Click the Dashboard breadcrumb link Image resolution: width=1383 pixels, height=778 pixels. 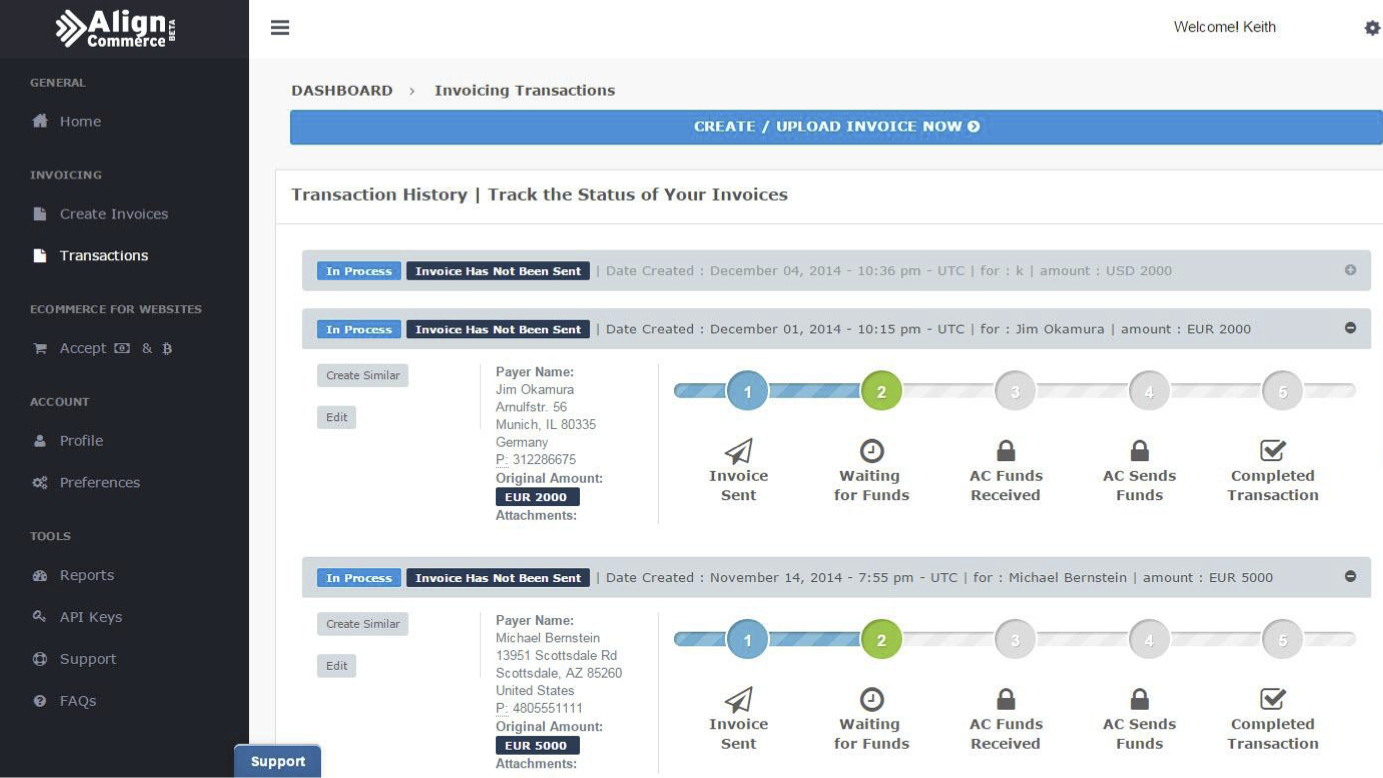tap(342, 90)
